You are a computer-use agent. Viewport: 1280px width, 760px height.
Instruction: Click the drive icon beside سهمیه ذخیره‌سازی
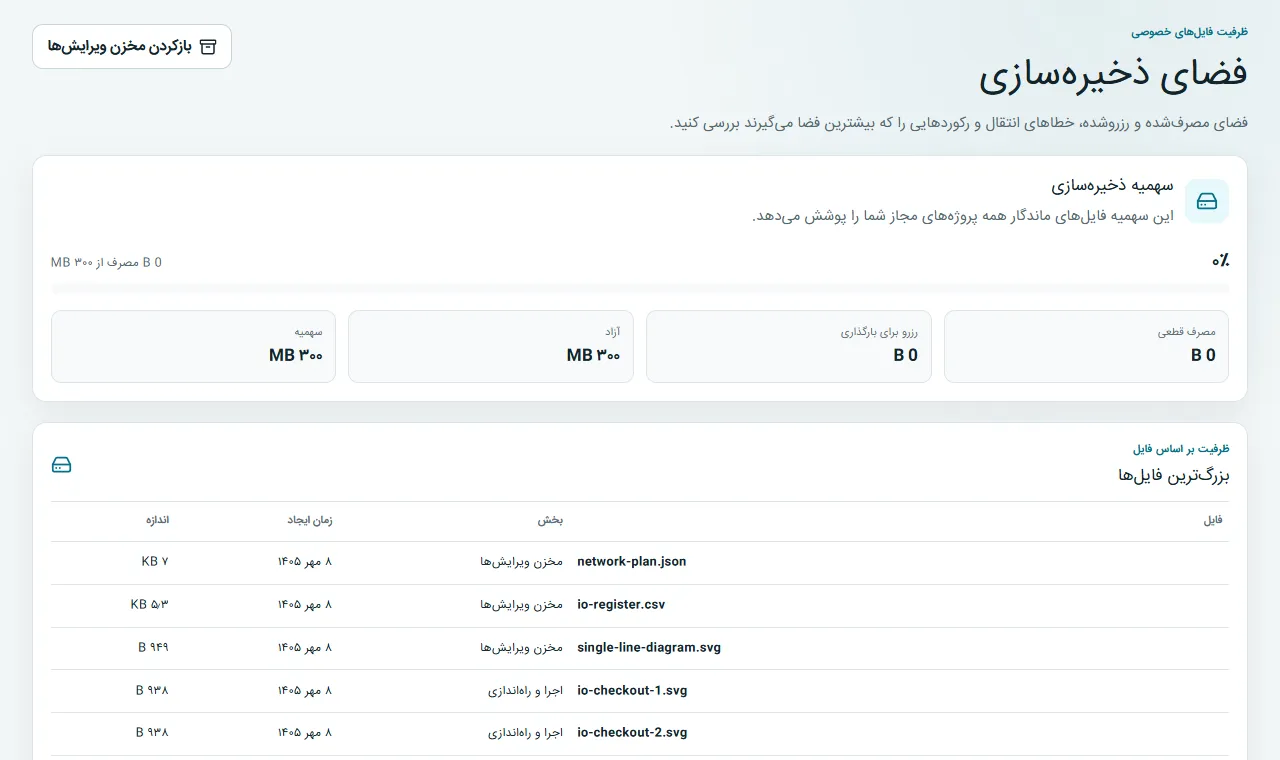pos(1207,201)
